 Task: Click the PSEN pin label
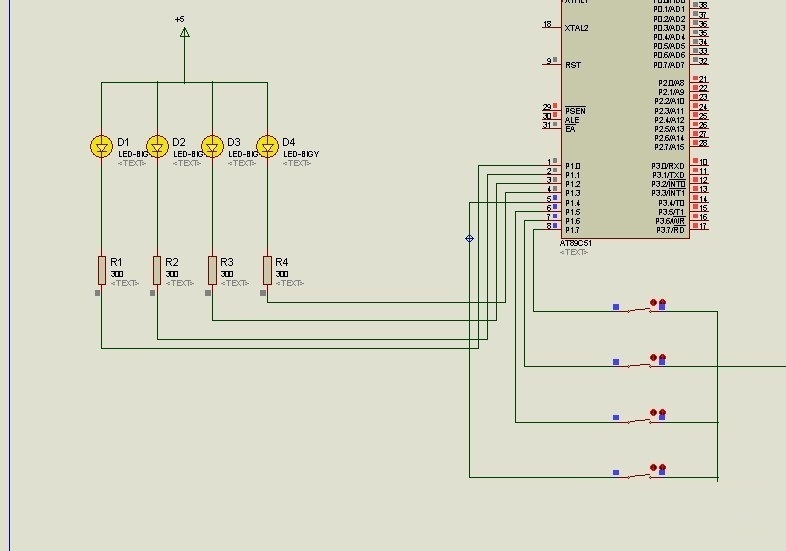pyautogui.click(x=575, y=111)
